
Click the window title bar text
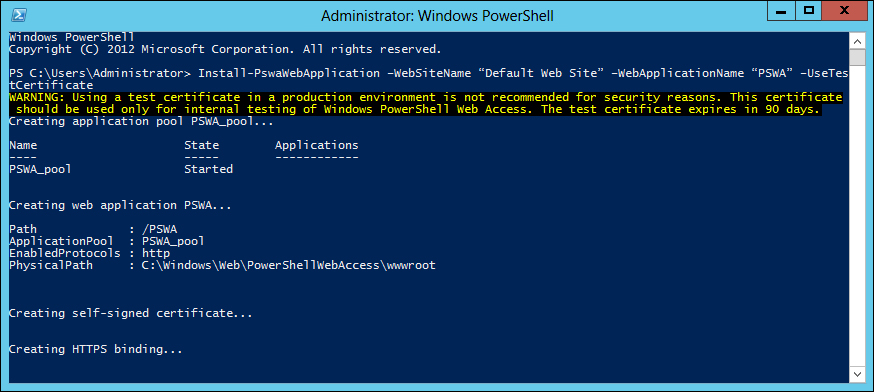click(x=438, y=16)
